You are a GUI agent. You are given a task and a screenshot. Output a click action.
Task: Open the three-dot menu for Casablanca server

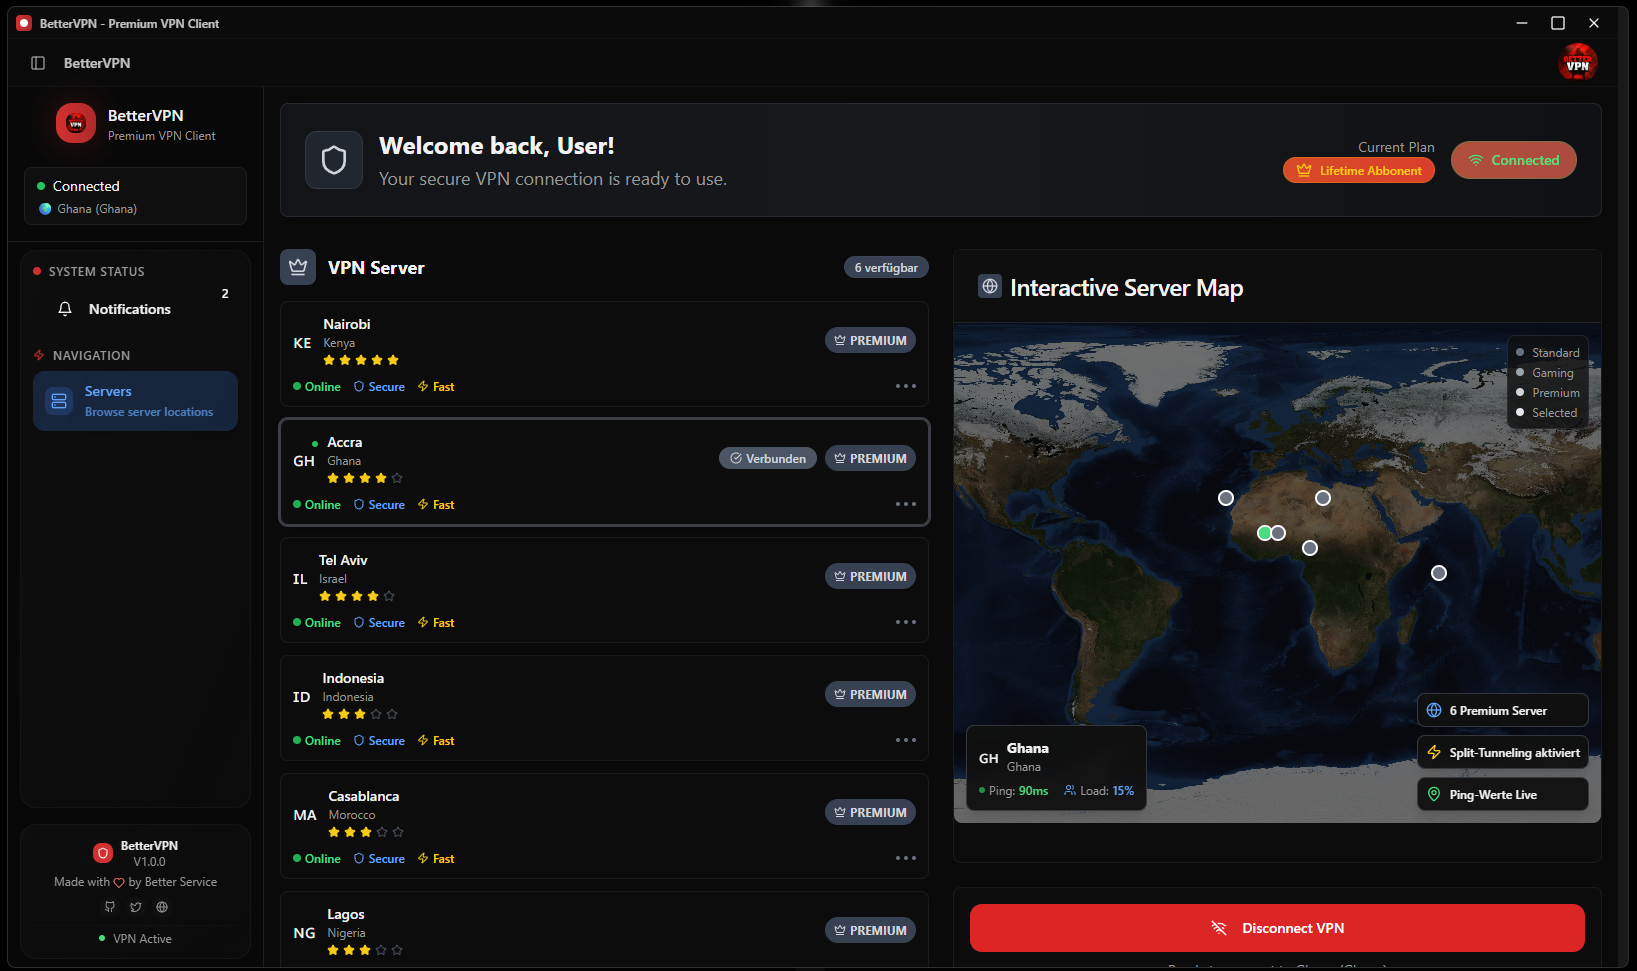905,858
